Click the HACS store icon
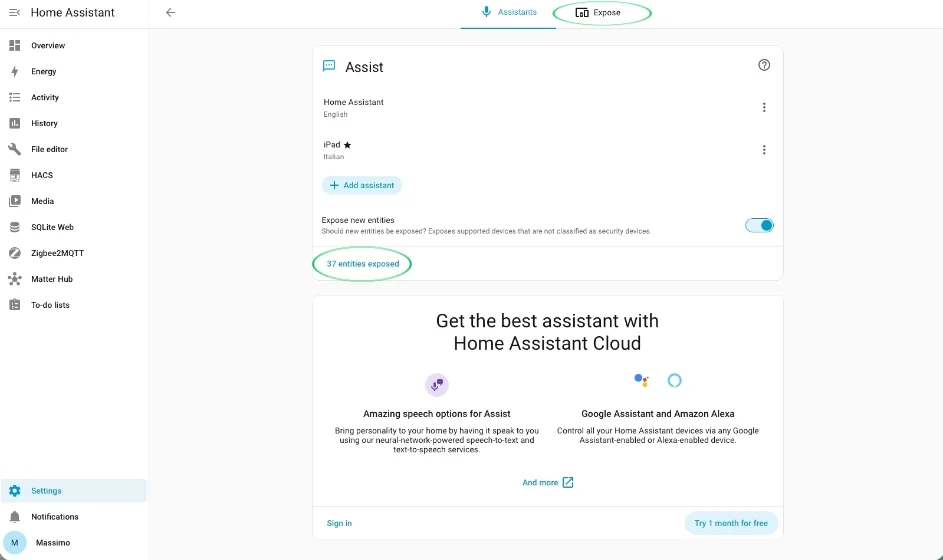This screenshot has width=943, height=560. click(14, 175)
